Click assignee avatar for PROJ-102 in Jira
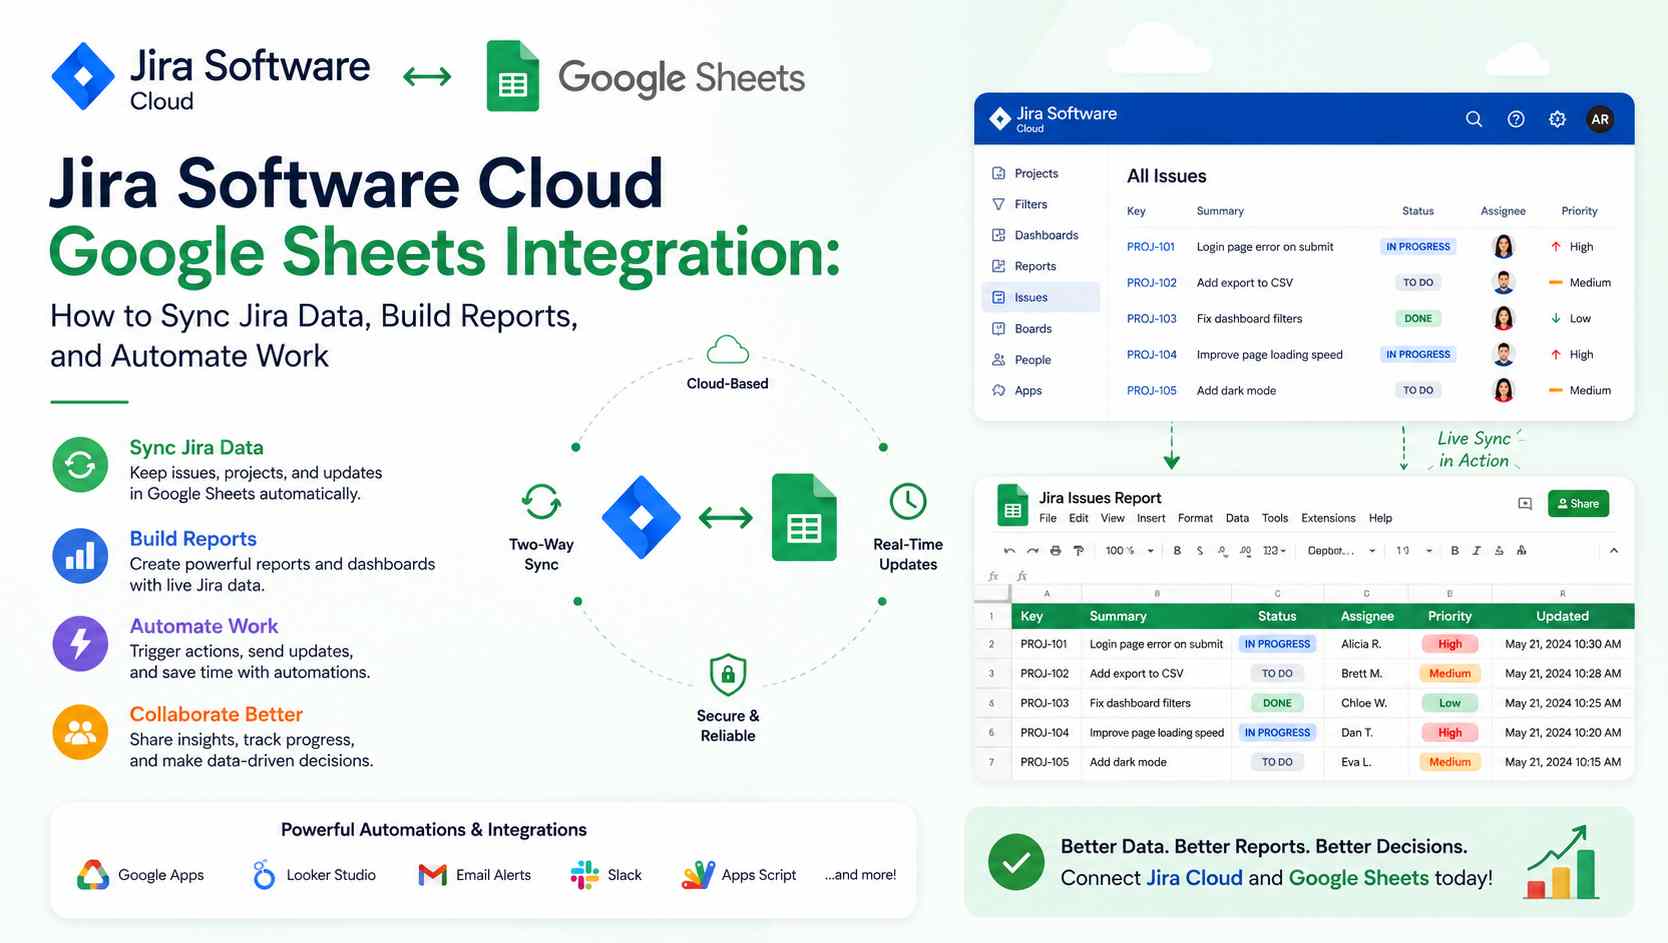The image size is (1668, 943). 1503,282
